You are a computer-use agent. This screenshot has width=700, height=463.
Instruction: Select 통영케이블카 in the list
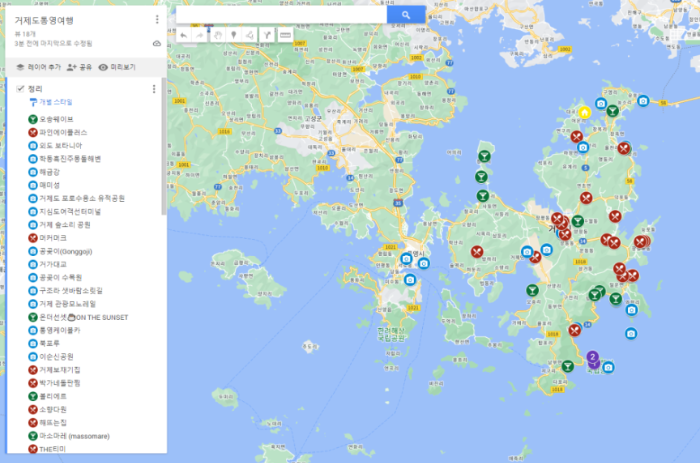click(x=60, y=330)
